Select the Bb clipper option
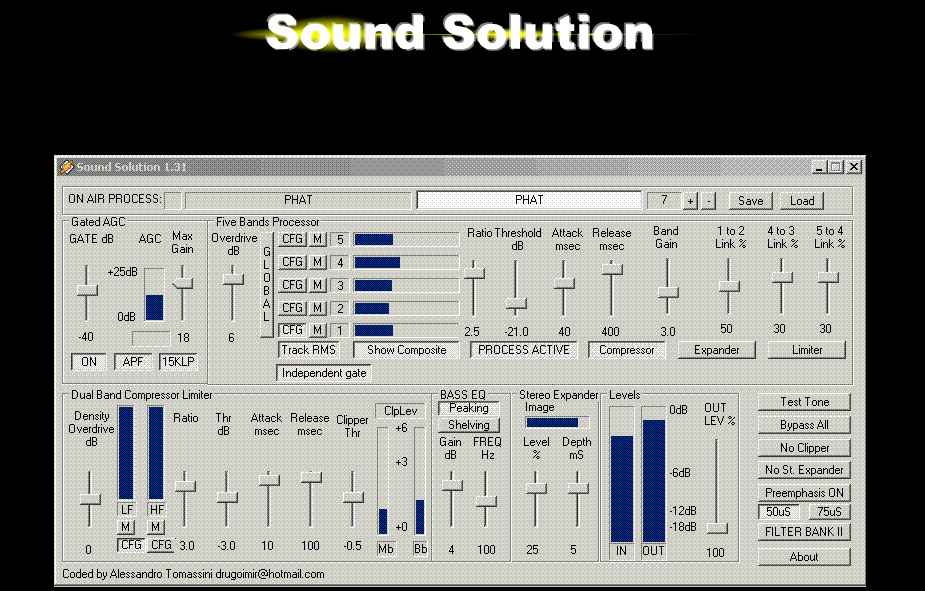This screenshot has width=925, height=591. coord(419,547)
